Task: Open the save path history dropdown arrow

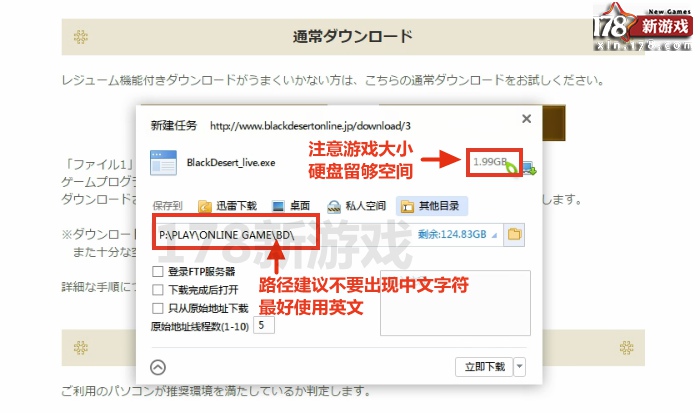Action: [494, 235]
